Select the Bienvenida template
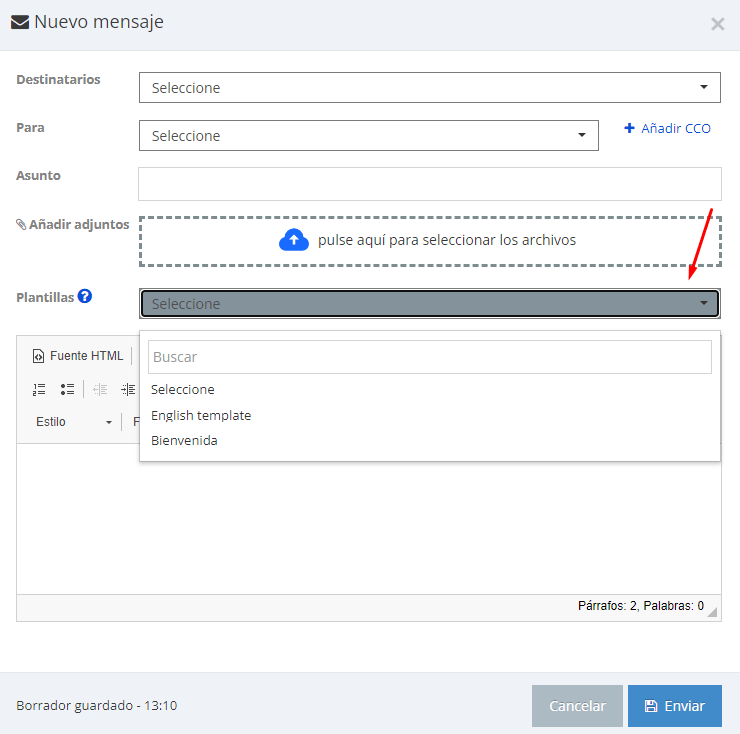 pyautogui.click(x=184, y=440)
